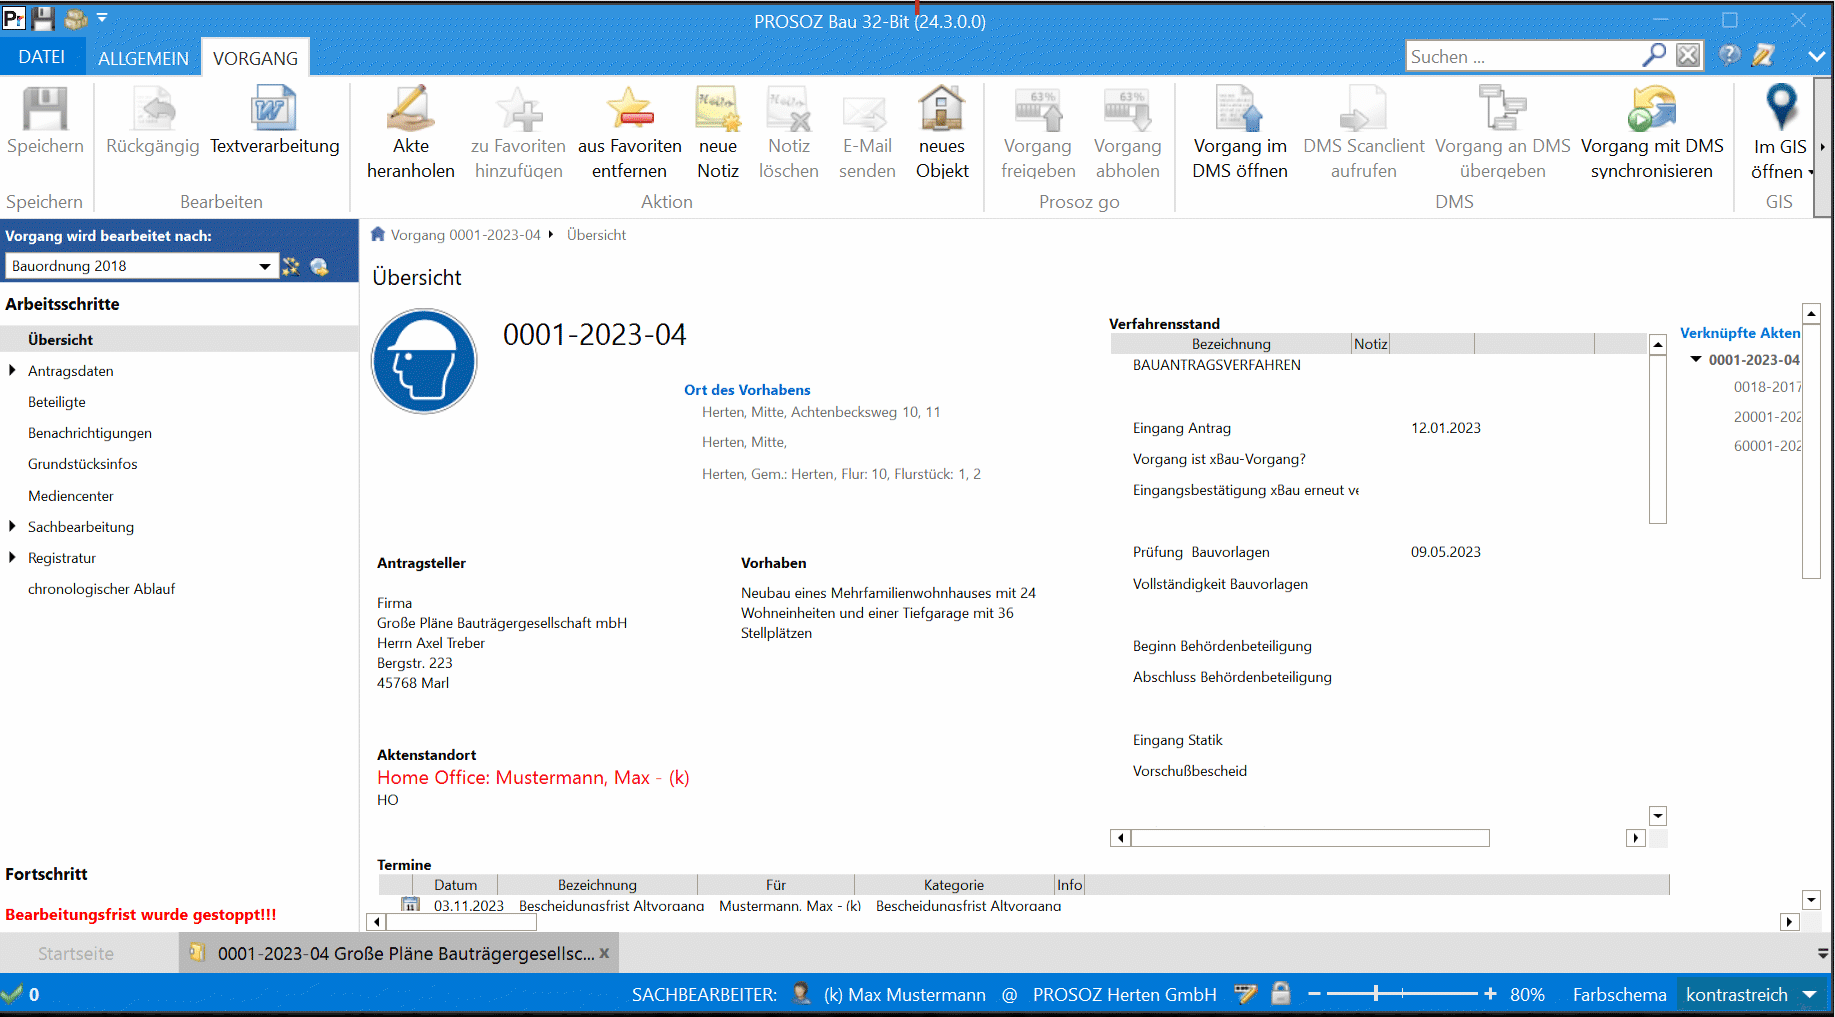Expand the Sachbearbeitung tree node
Screen dimensions: 1835x1017
[x=12, y=526]
